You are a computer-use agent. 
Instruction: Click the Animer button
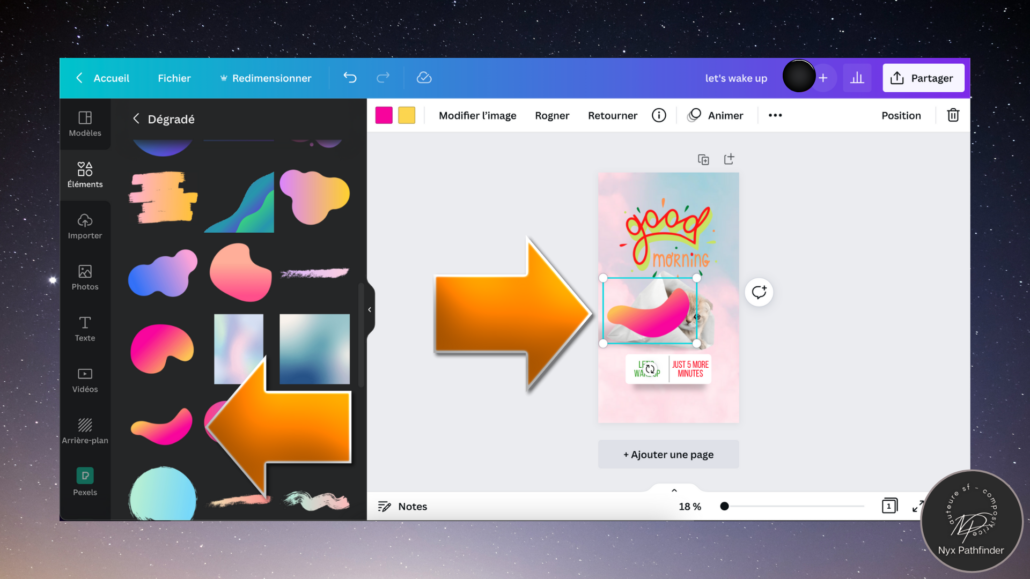[715, 115]
